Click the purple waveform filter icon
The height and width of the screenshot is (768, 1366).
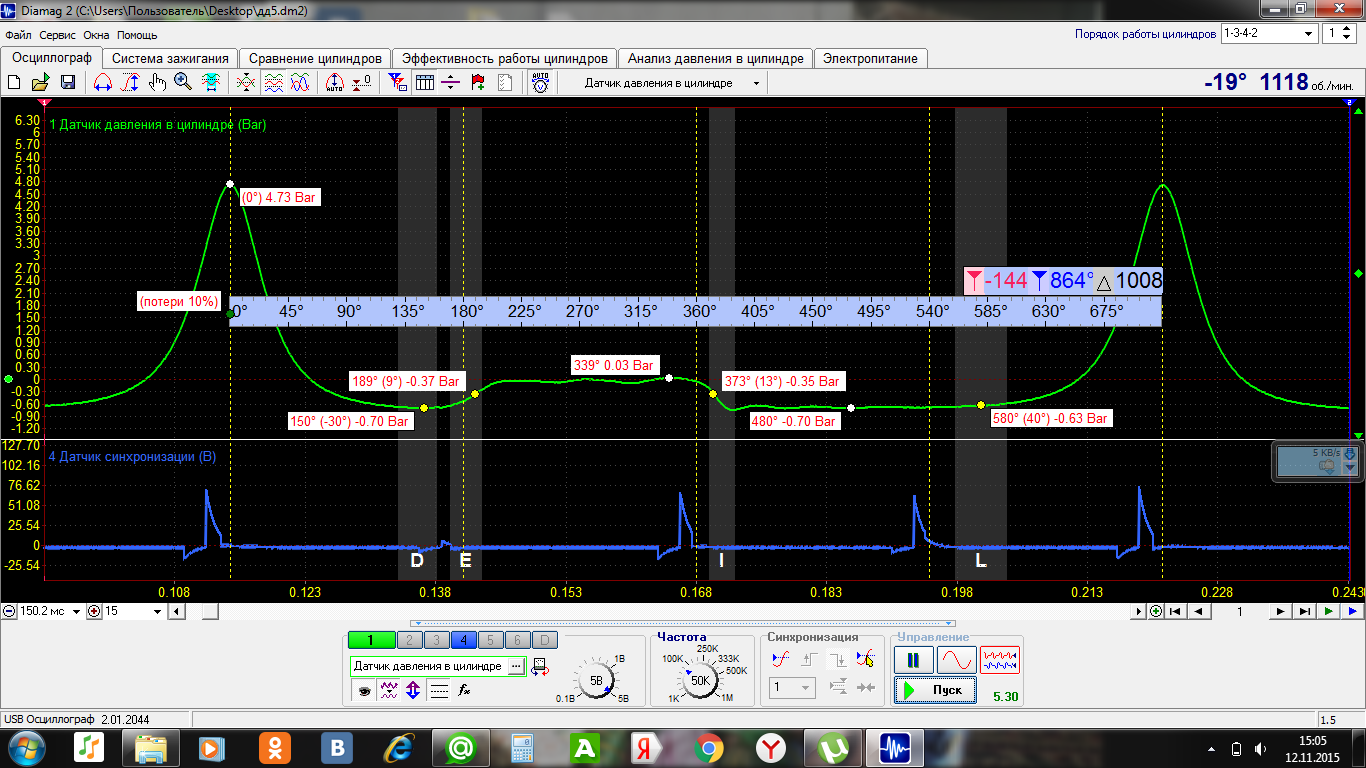tap(389, 690)
